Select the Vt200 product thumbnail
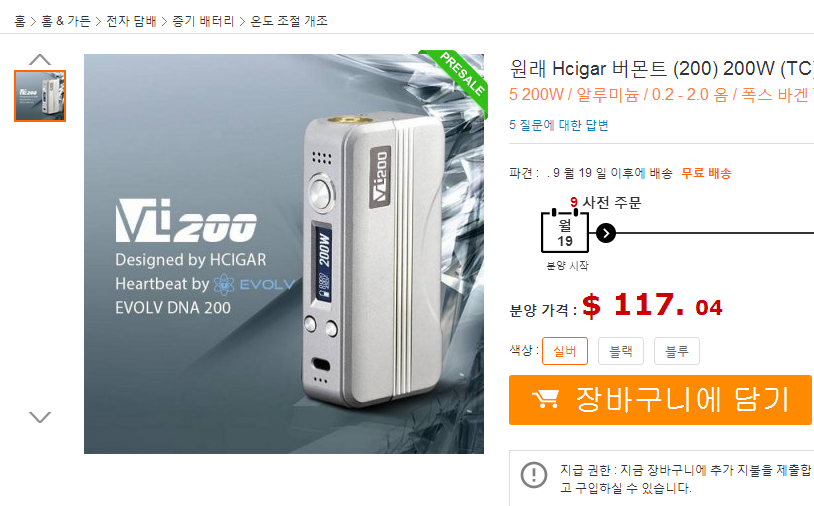This screenshot has height=506, width=814. click(x=40, y=96)
